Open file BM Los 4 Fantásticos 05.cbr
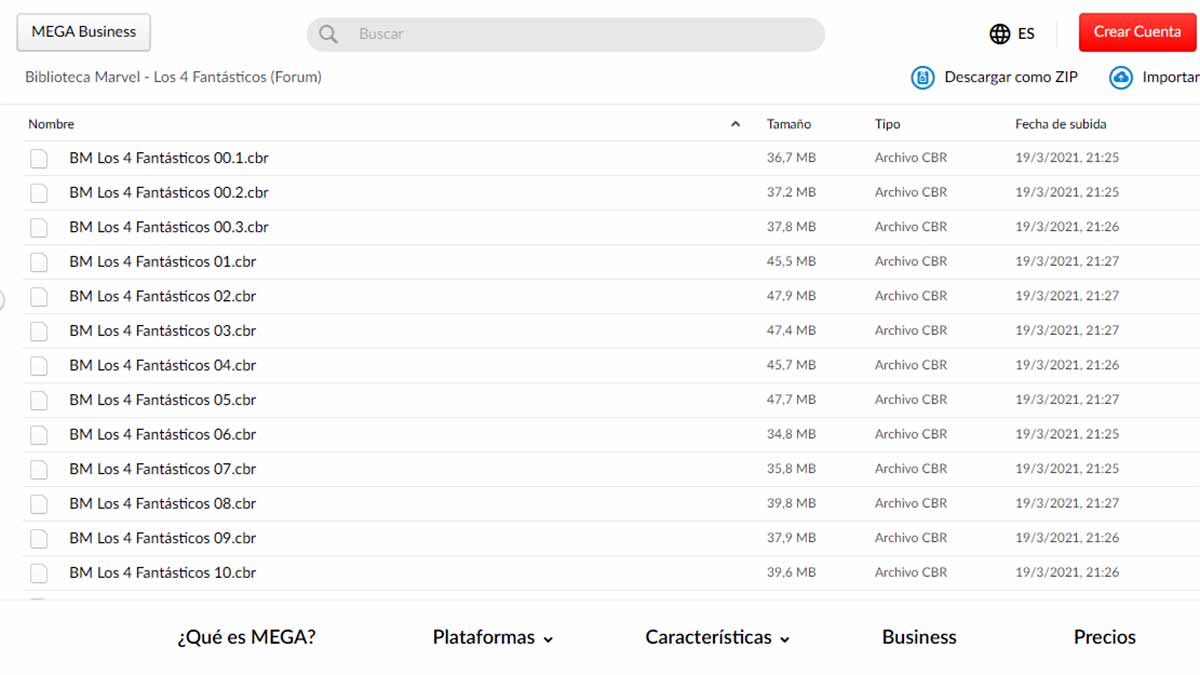The width and height of the screenshot is (1200, 675). point(162,400)
